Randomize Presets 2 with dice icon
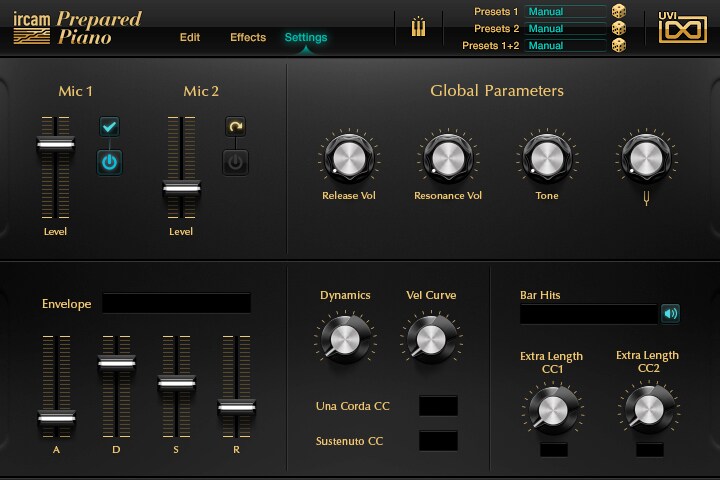 (619, 28)
